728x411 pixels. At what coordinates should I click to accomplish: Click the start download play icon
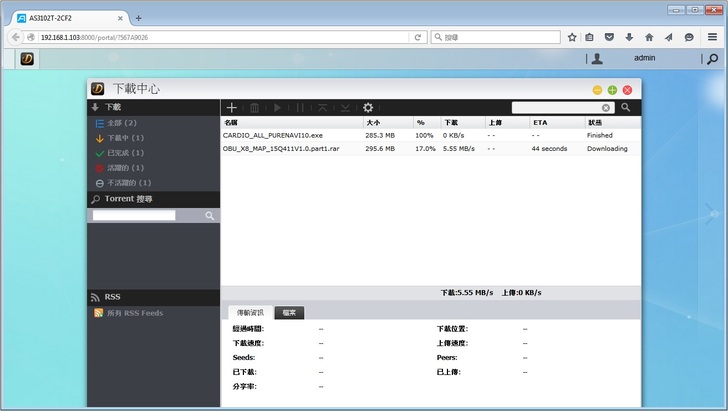[x=278, y=107]
